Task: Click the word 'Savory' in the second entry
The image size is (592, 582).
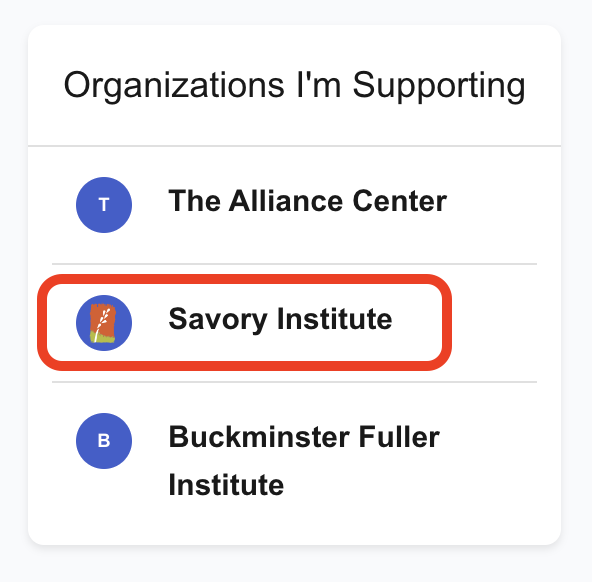Action: pos(218,320)
